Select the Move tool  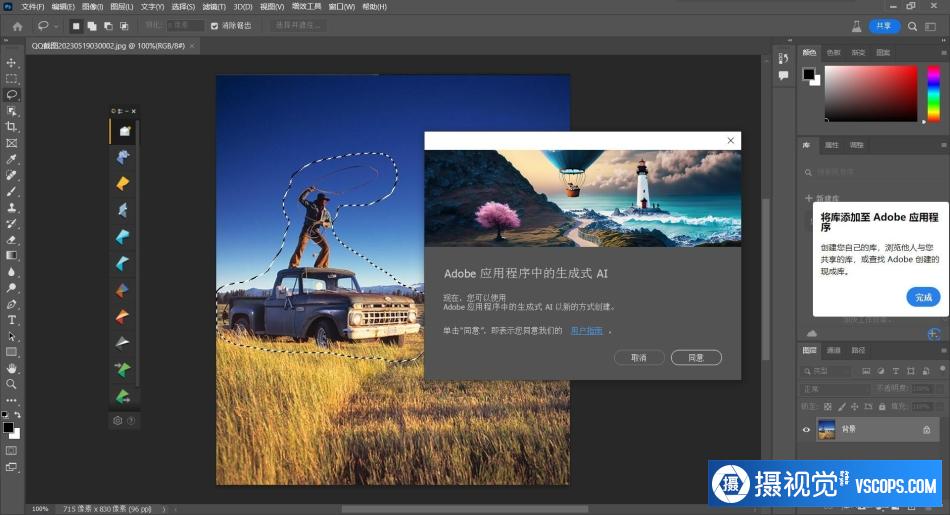coord(11,62)
